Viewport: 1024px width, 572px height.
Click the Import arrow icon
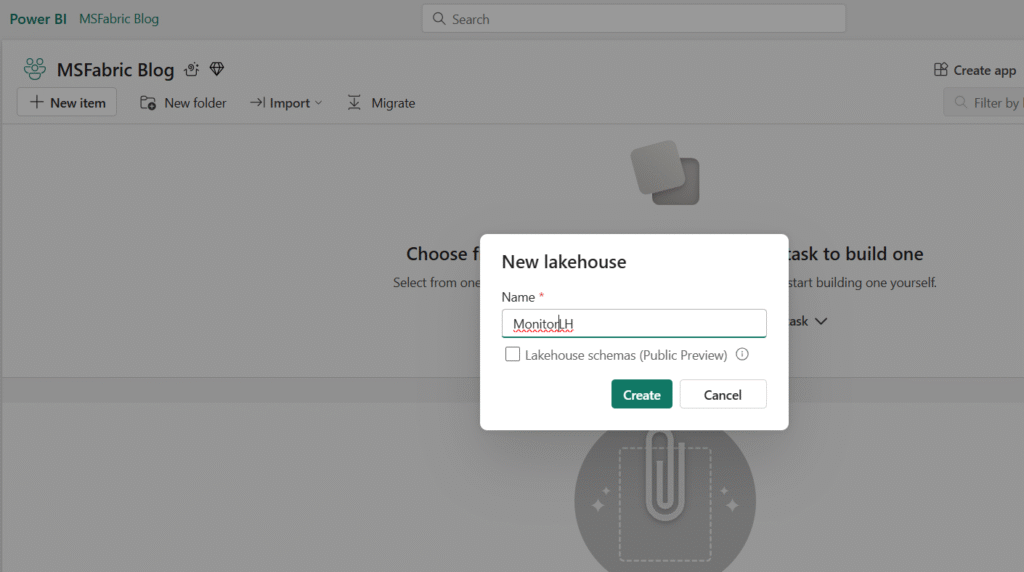(257, 103)
